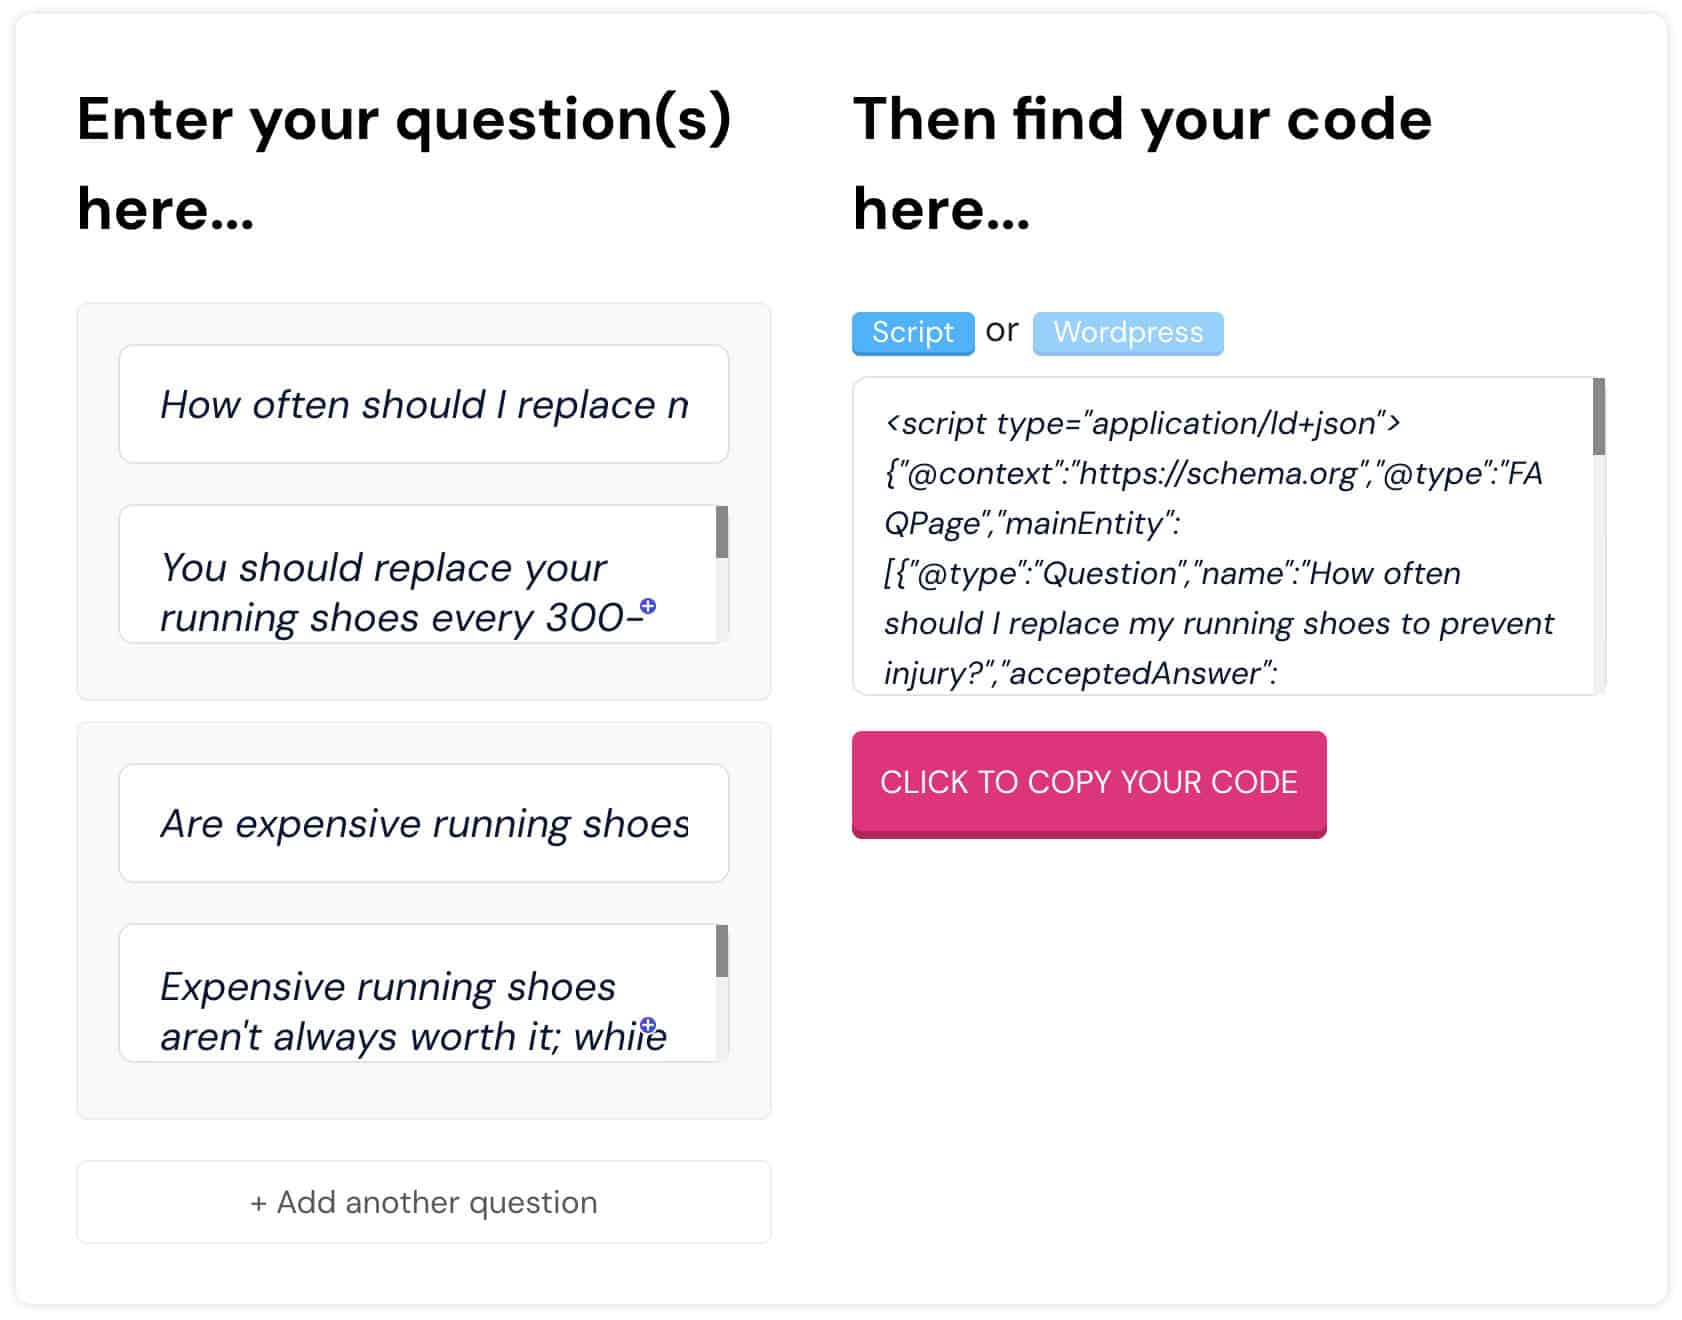Click "CLICK TO COPY YOUR CODE"
The image size is (1682, 1320).
(1088, 782)
